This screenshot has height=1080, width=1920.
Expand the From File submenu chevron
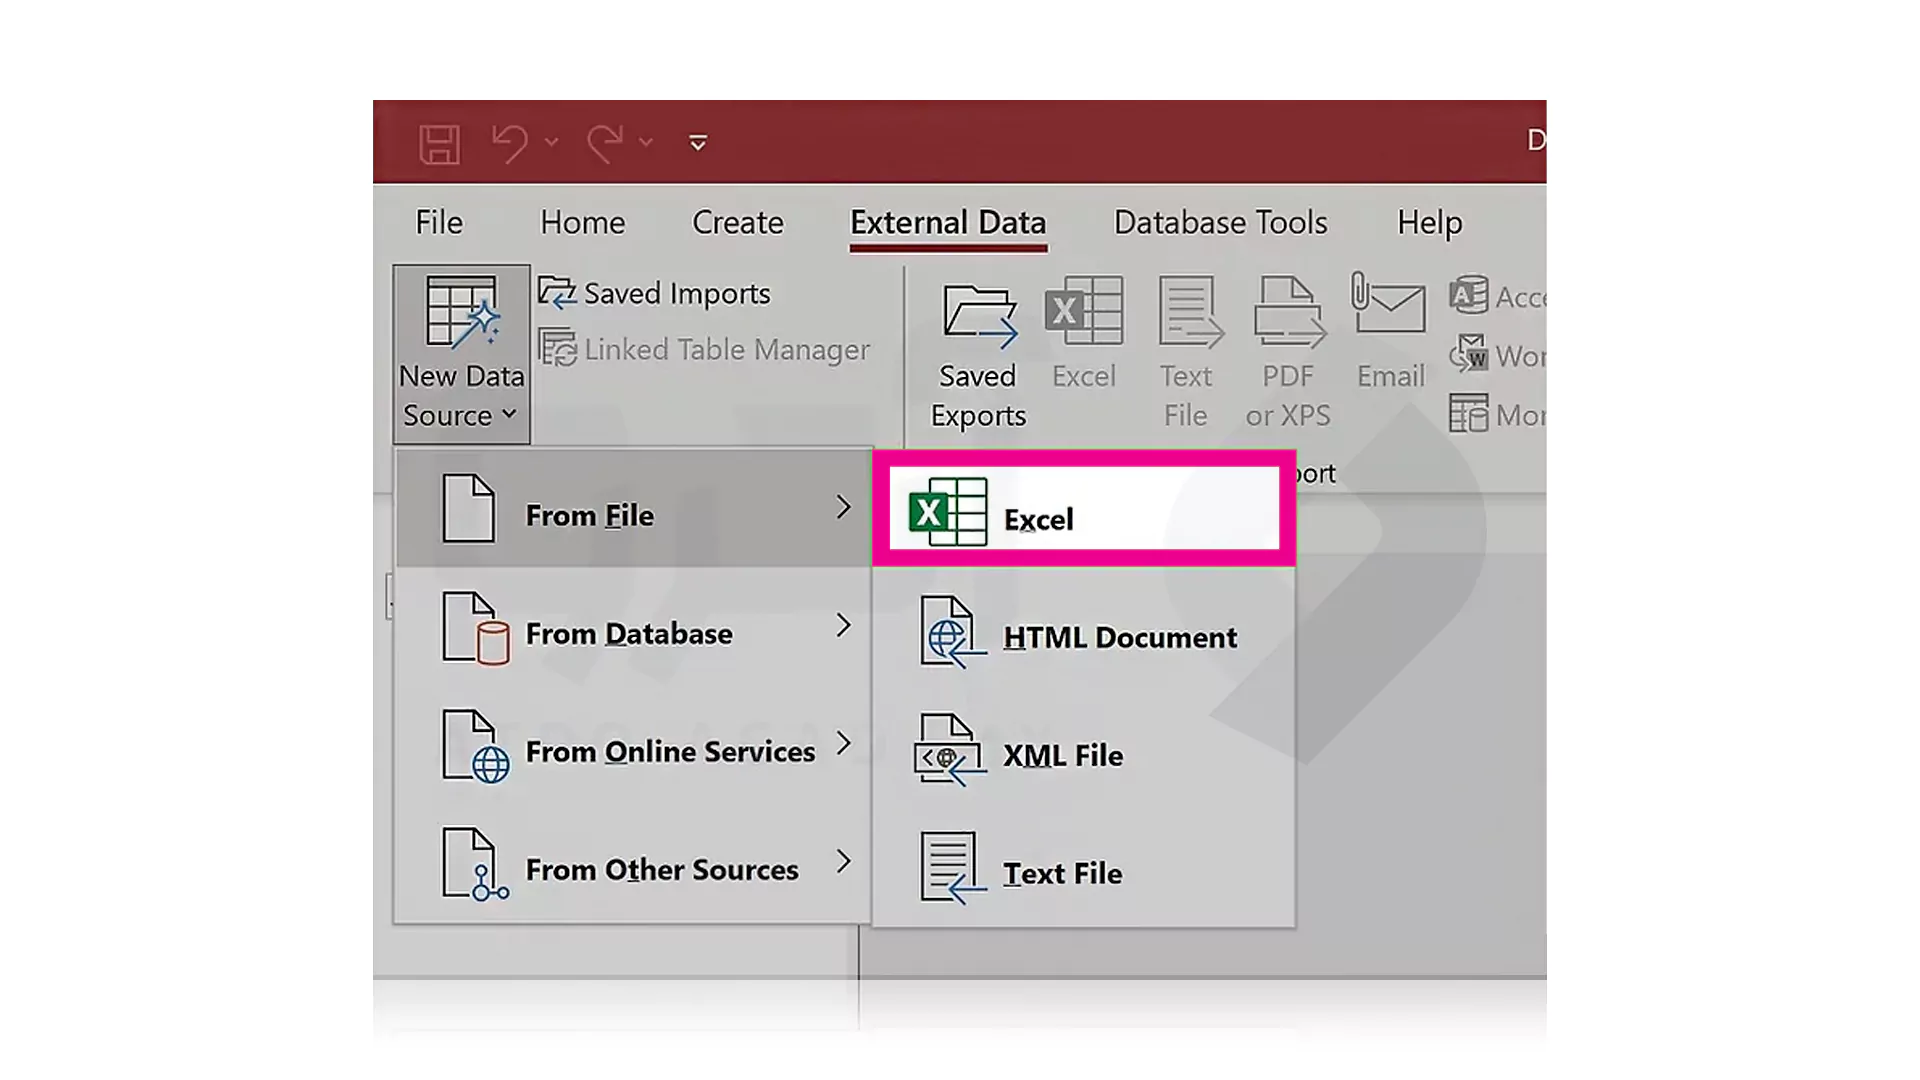pyautogui.click(x=843, y=508)
